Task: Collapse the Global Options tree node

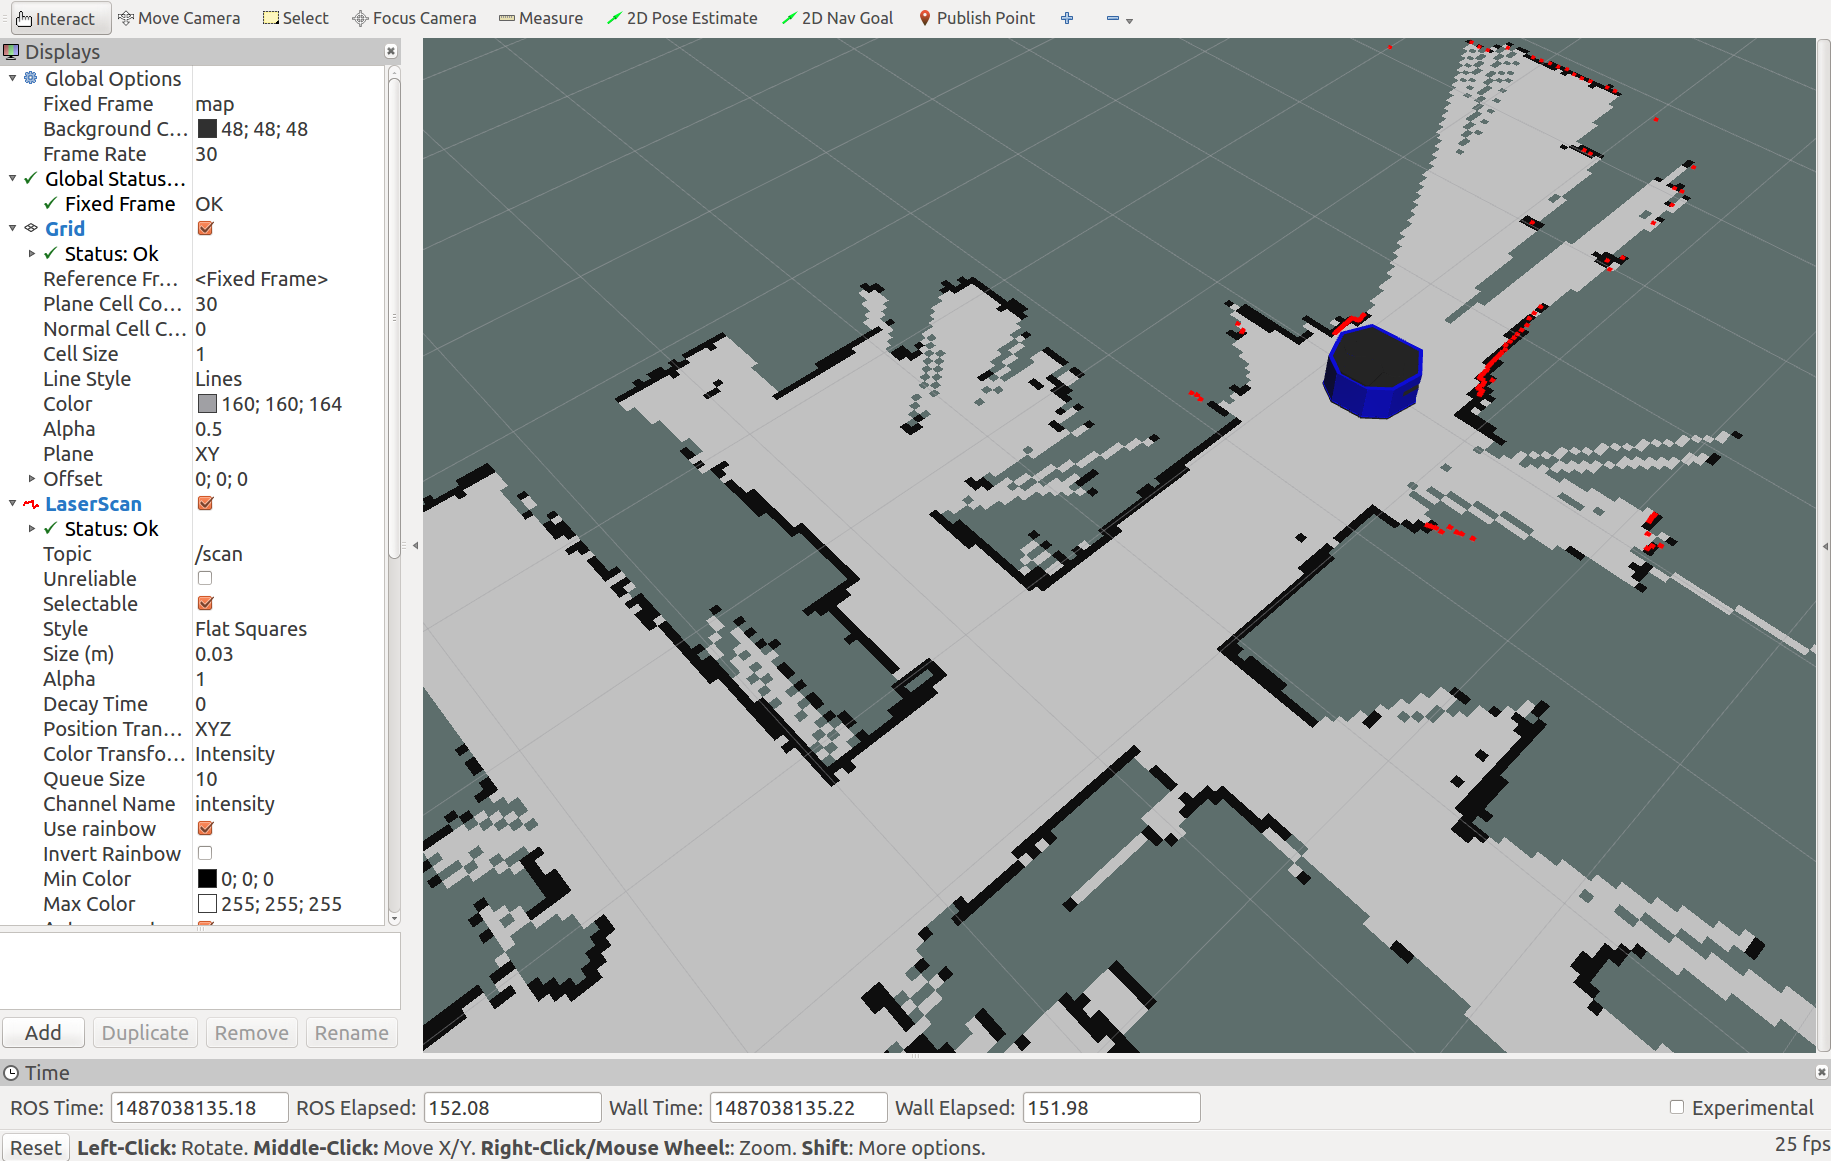Action: click(12, 78)
